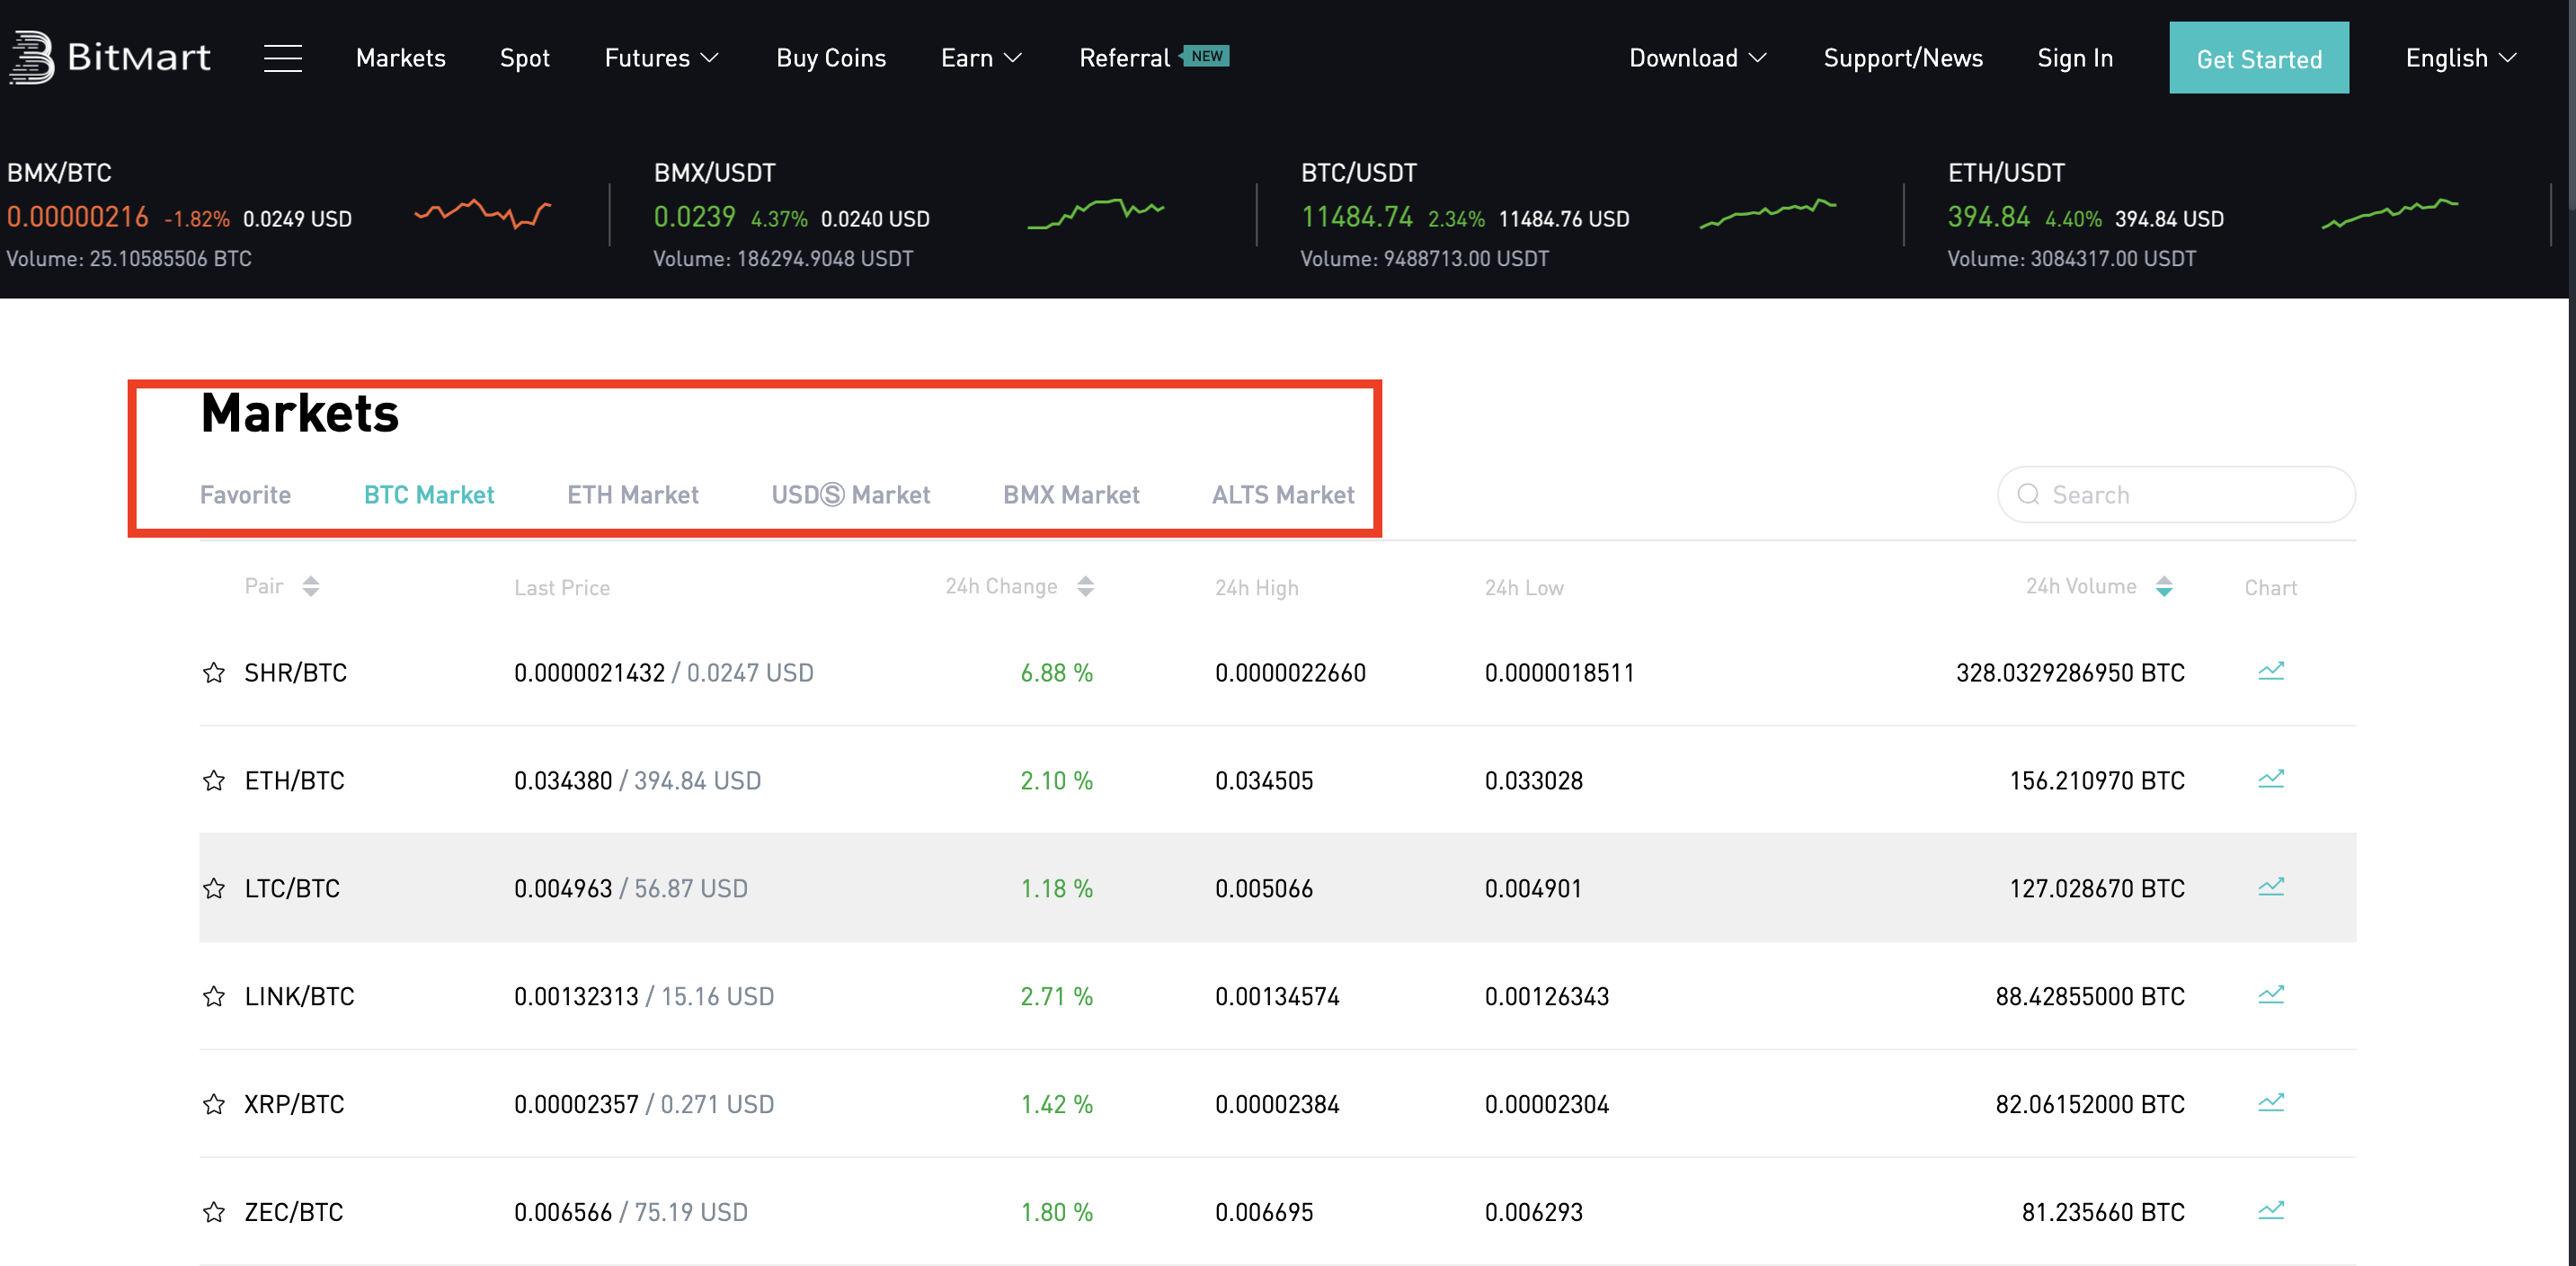Switch to ALTS Market tab

[x=1283, y=495]
